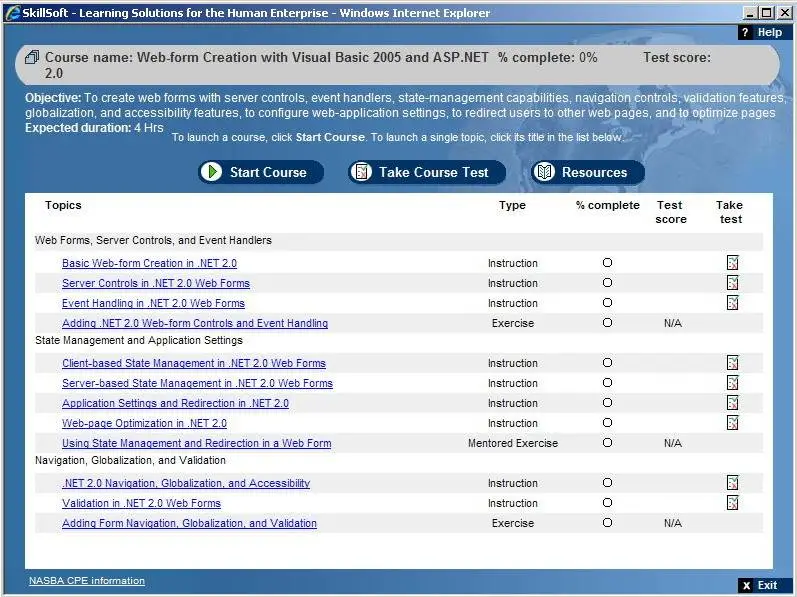Maximize the Internet Explorer window
Screen dimensions: 797x597
point(767,13)
